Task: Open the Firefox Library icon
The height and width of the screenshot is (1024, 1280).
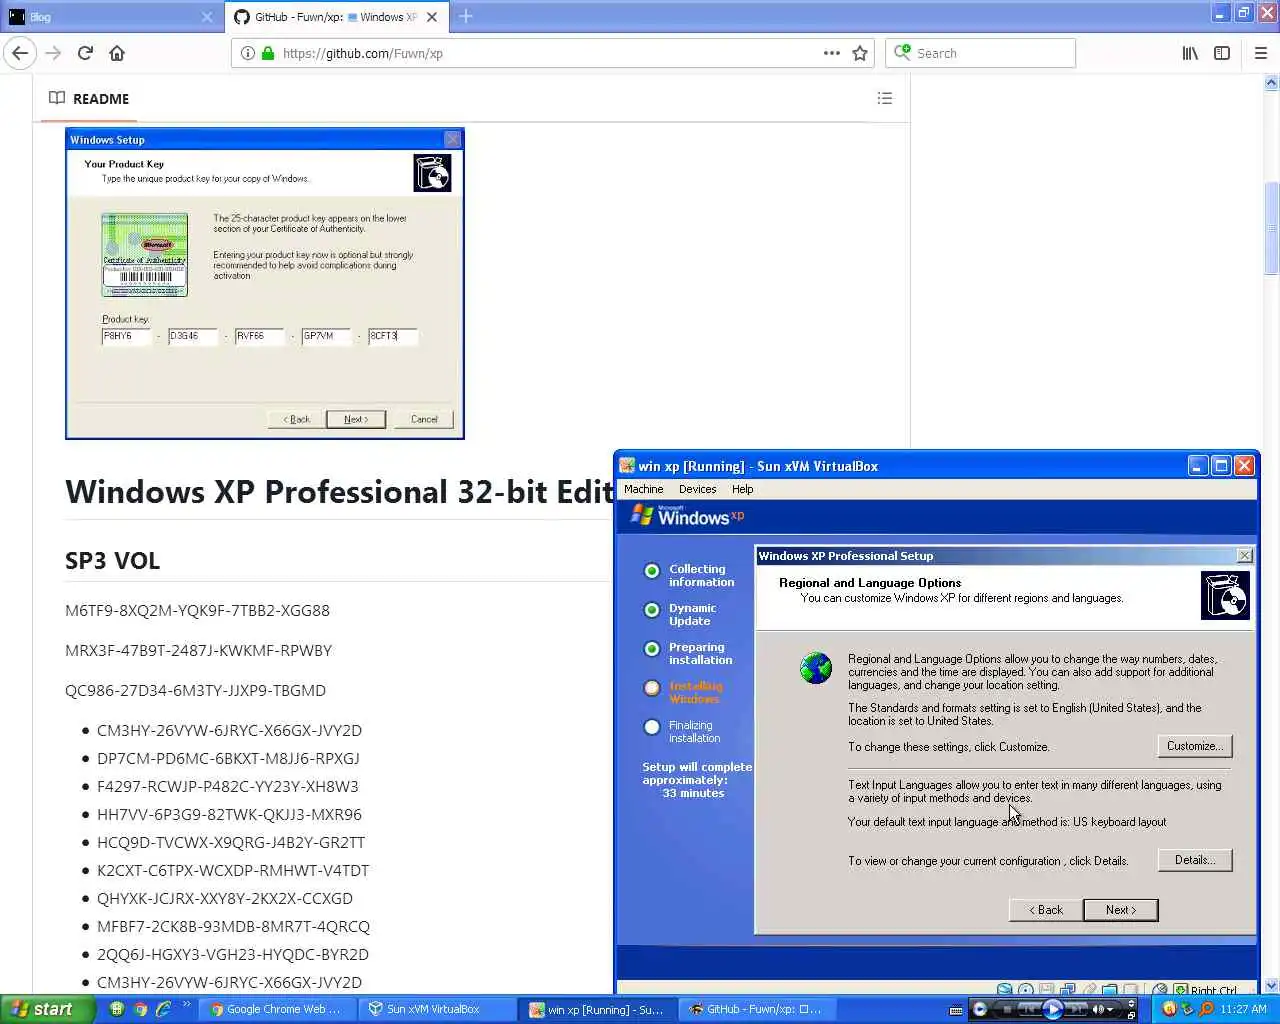Action: (1190, 53)
